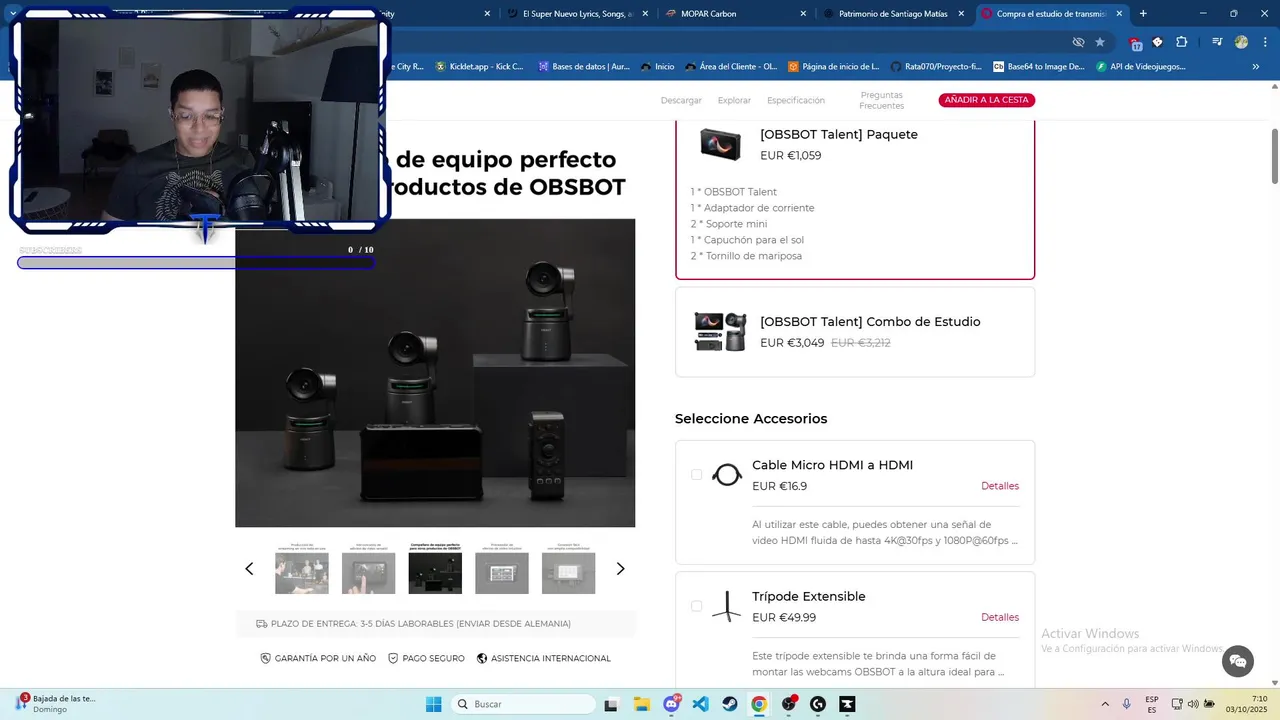This screenshot has width=1280, height=720.
Task: Open Detalles for Trípode Extensible
Action: [1000, 617]
